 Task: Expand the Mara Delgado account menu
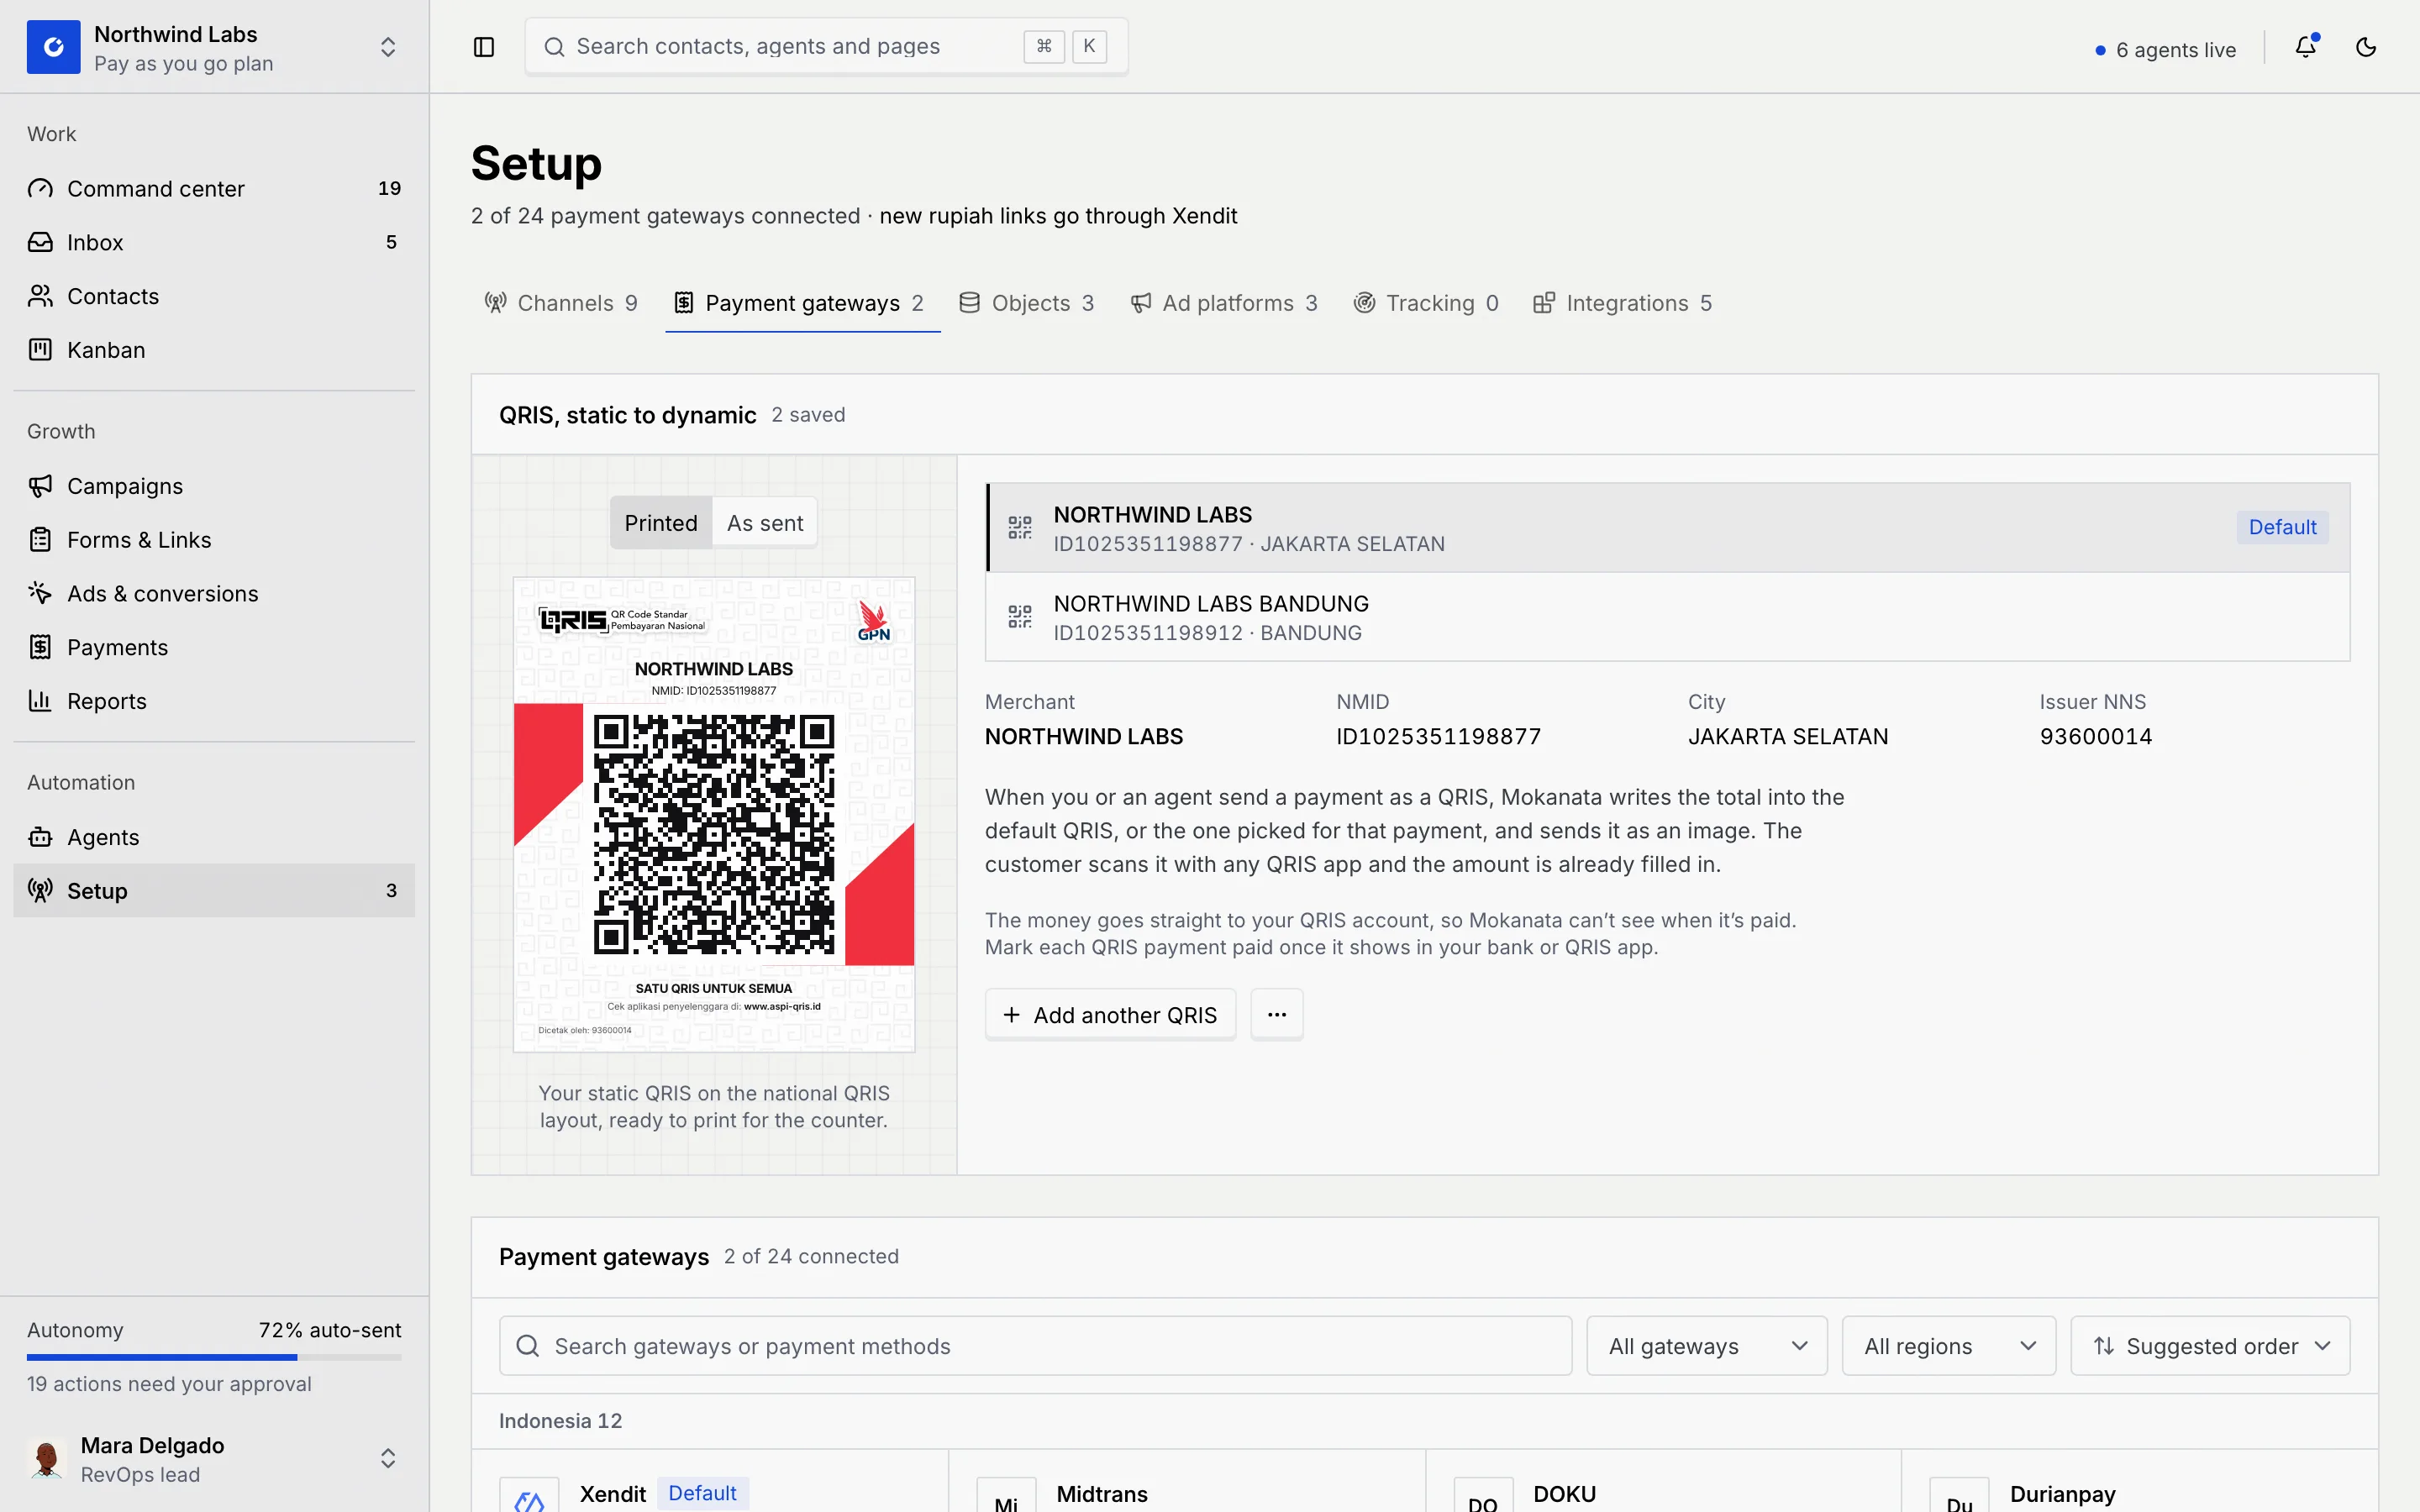pos(388,1458)
